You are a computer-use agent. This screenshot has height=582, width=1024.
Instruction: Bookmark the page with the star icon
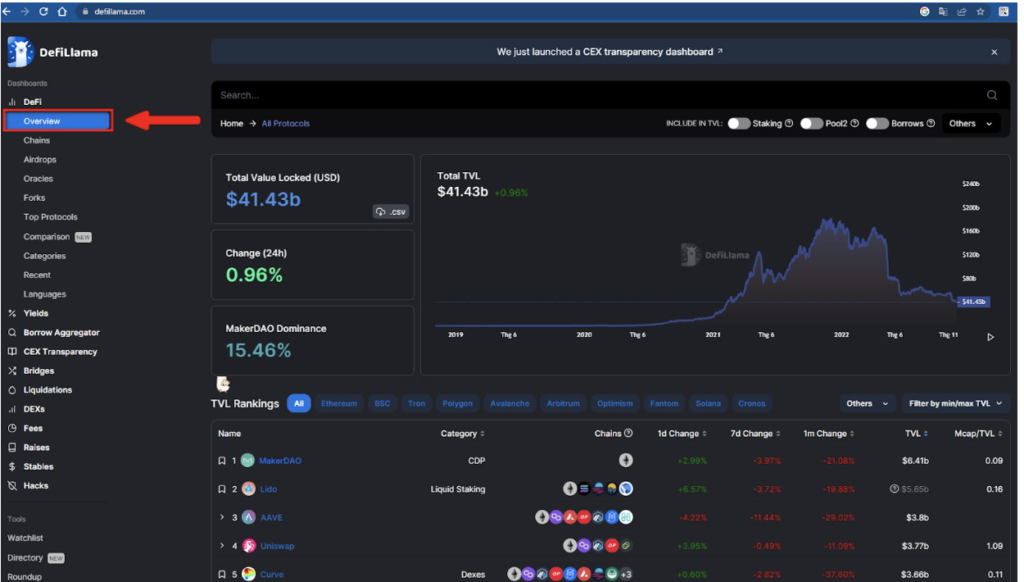click(980, 11)
